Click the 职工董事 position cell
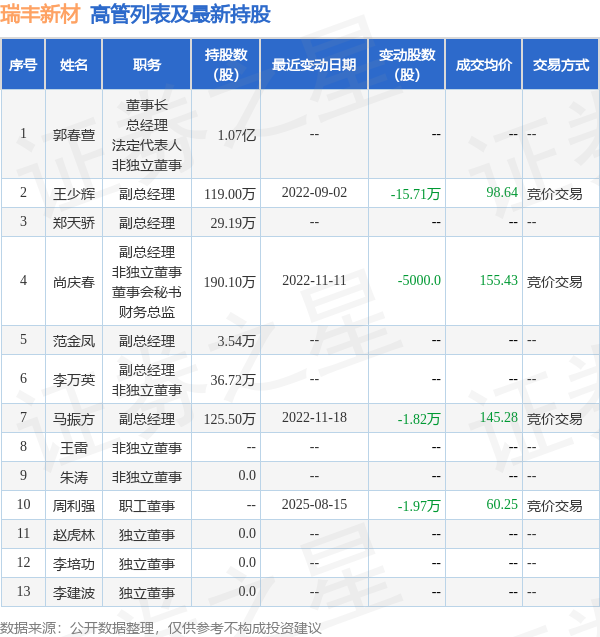The height and width of the screenshot is (637, 600). [x=147, y=506]
